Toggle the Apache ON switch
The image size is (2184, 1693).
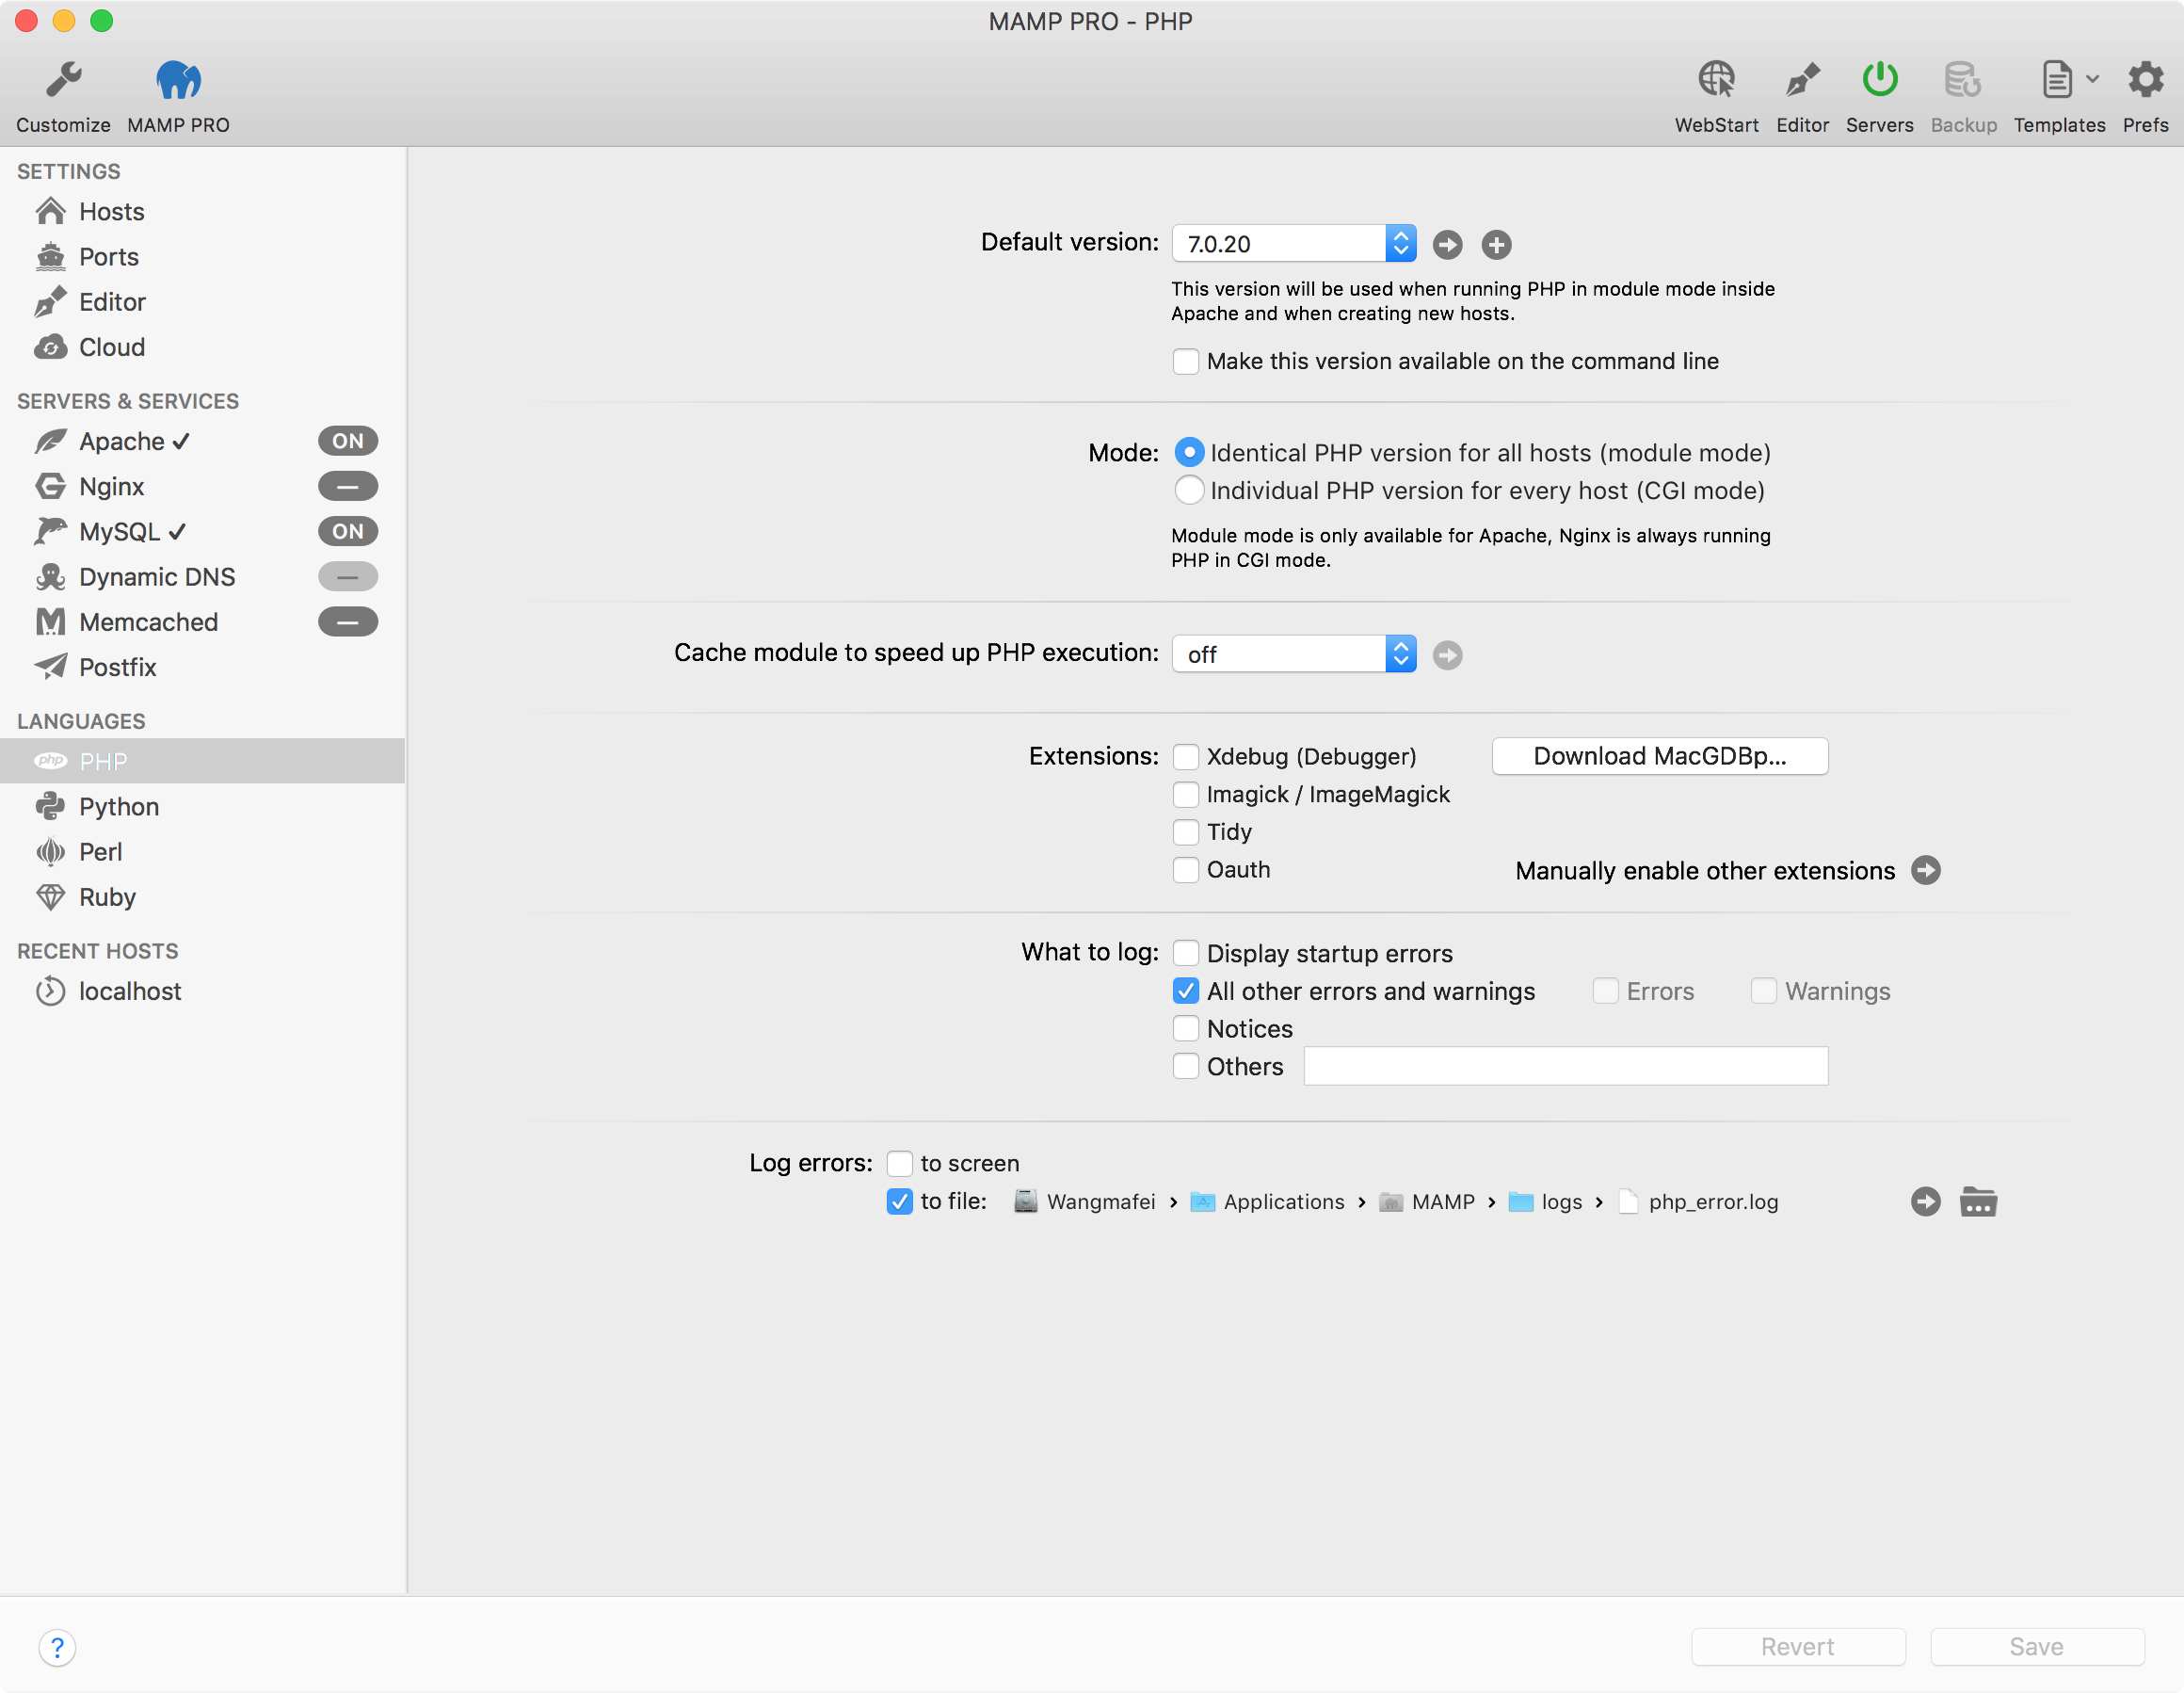(347, 441)
